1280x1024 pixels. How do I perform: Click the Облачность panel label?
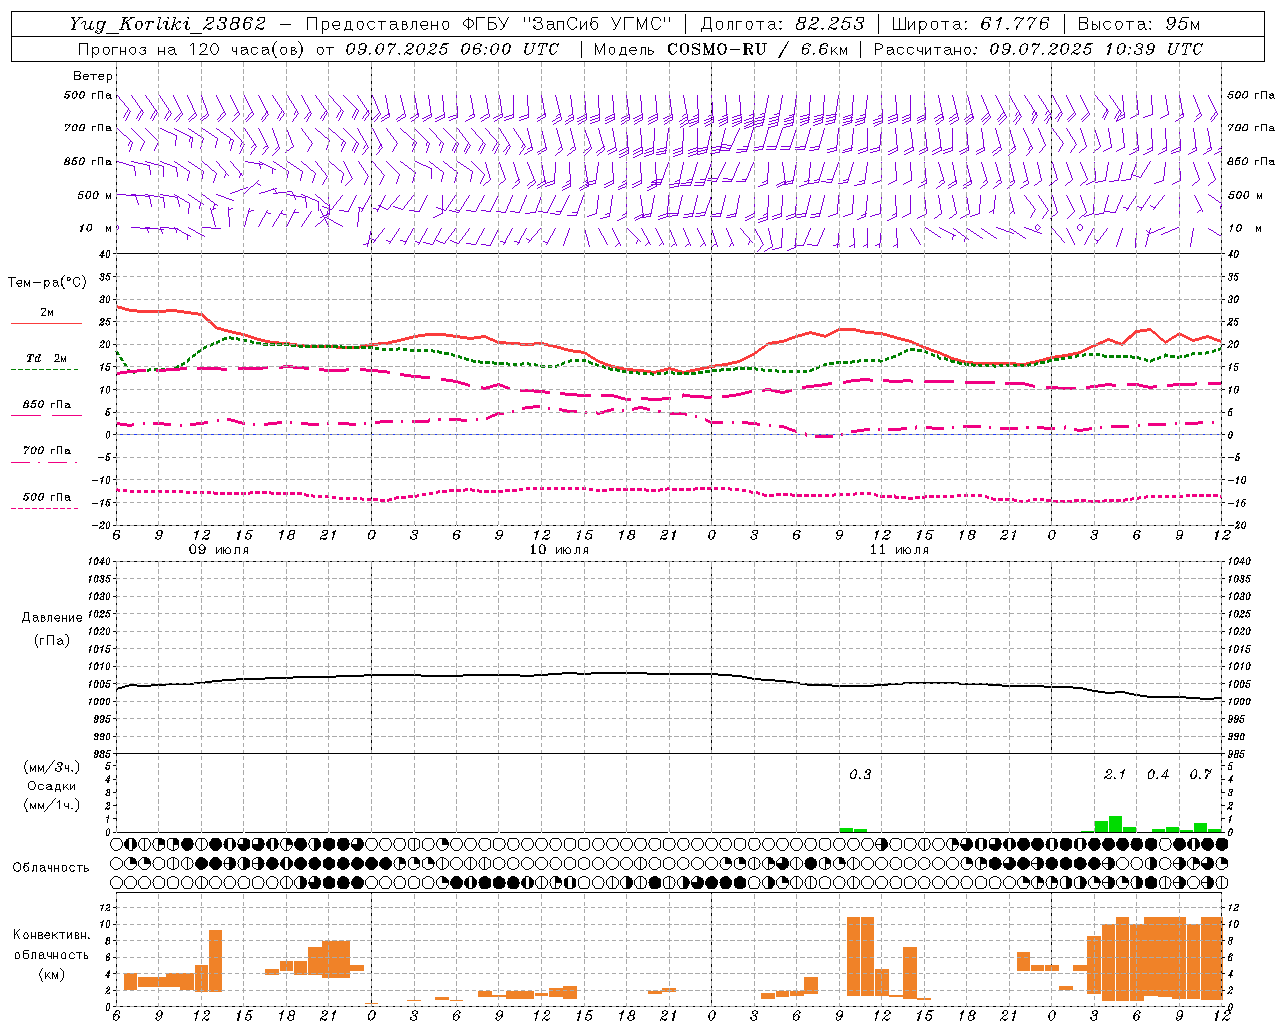coord(51,868)
